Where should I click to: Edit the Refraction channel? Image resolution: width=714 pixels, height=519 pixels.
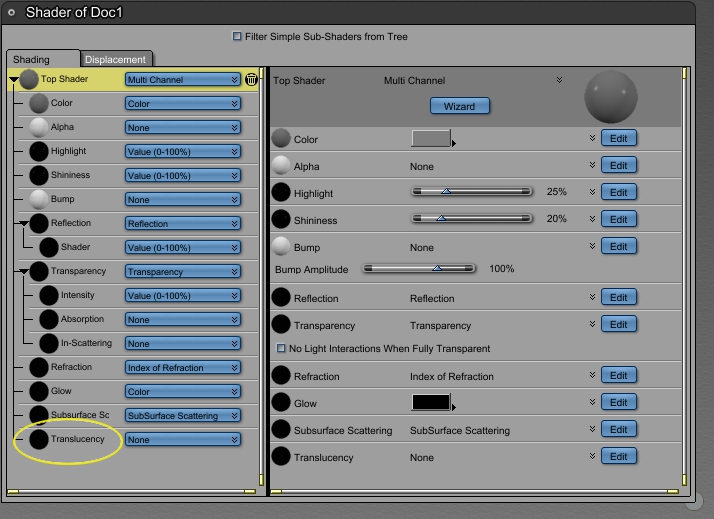tap(618, 376)
